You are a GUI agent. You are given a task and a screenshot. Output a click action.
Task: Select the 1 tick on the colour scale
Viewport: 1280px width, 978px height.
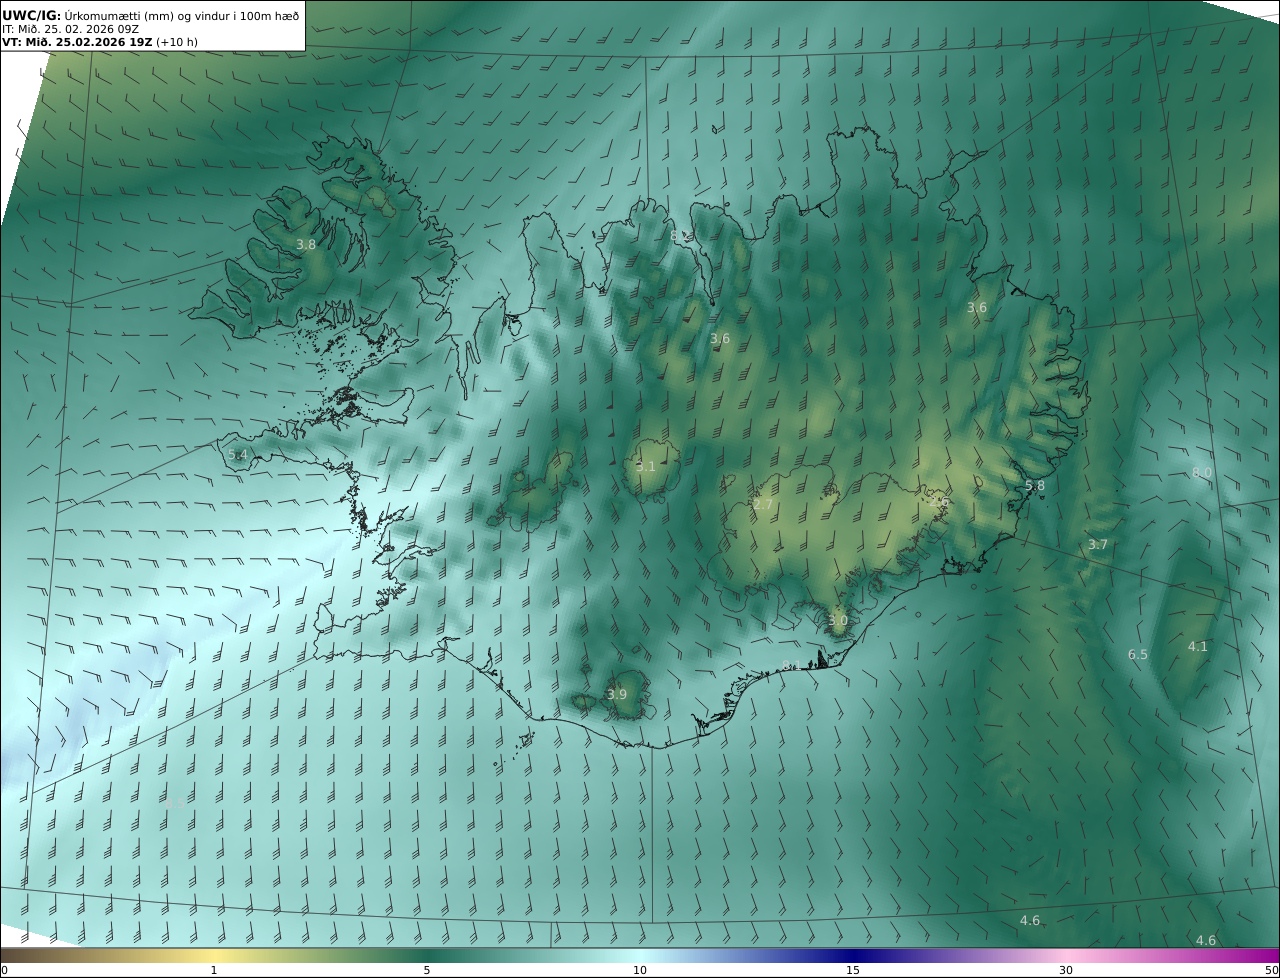[x=214, y=970]
